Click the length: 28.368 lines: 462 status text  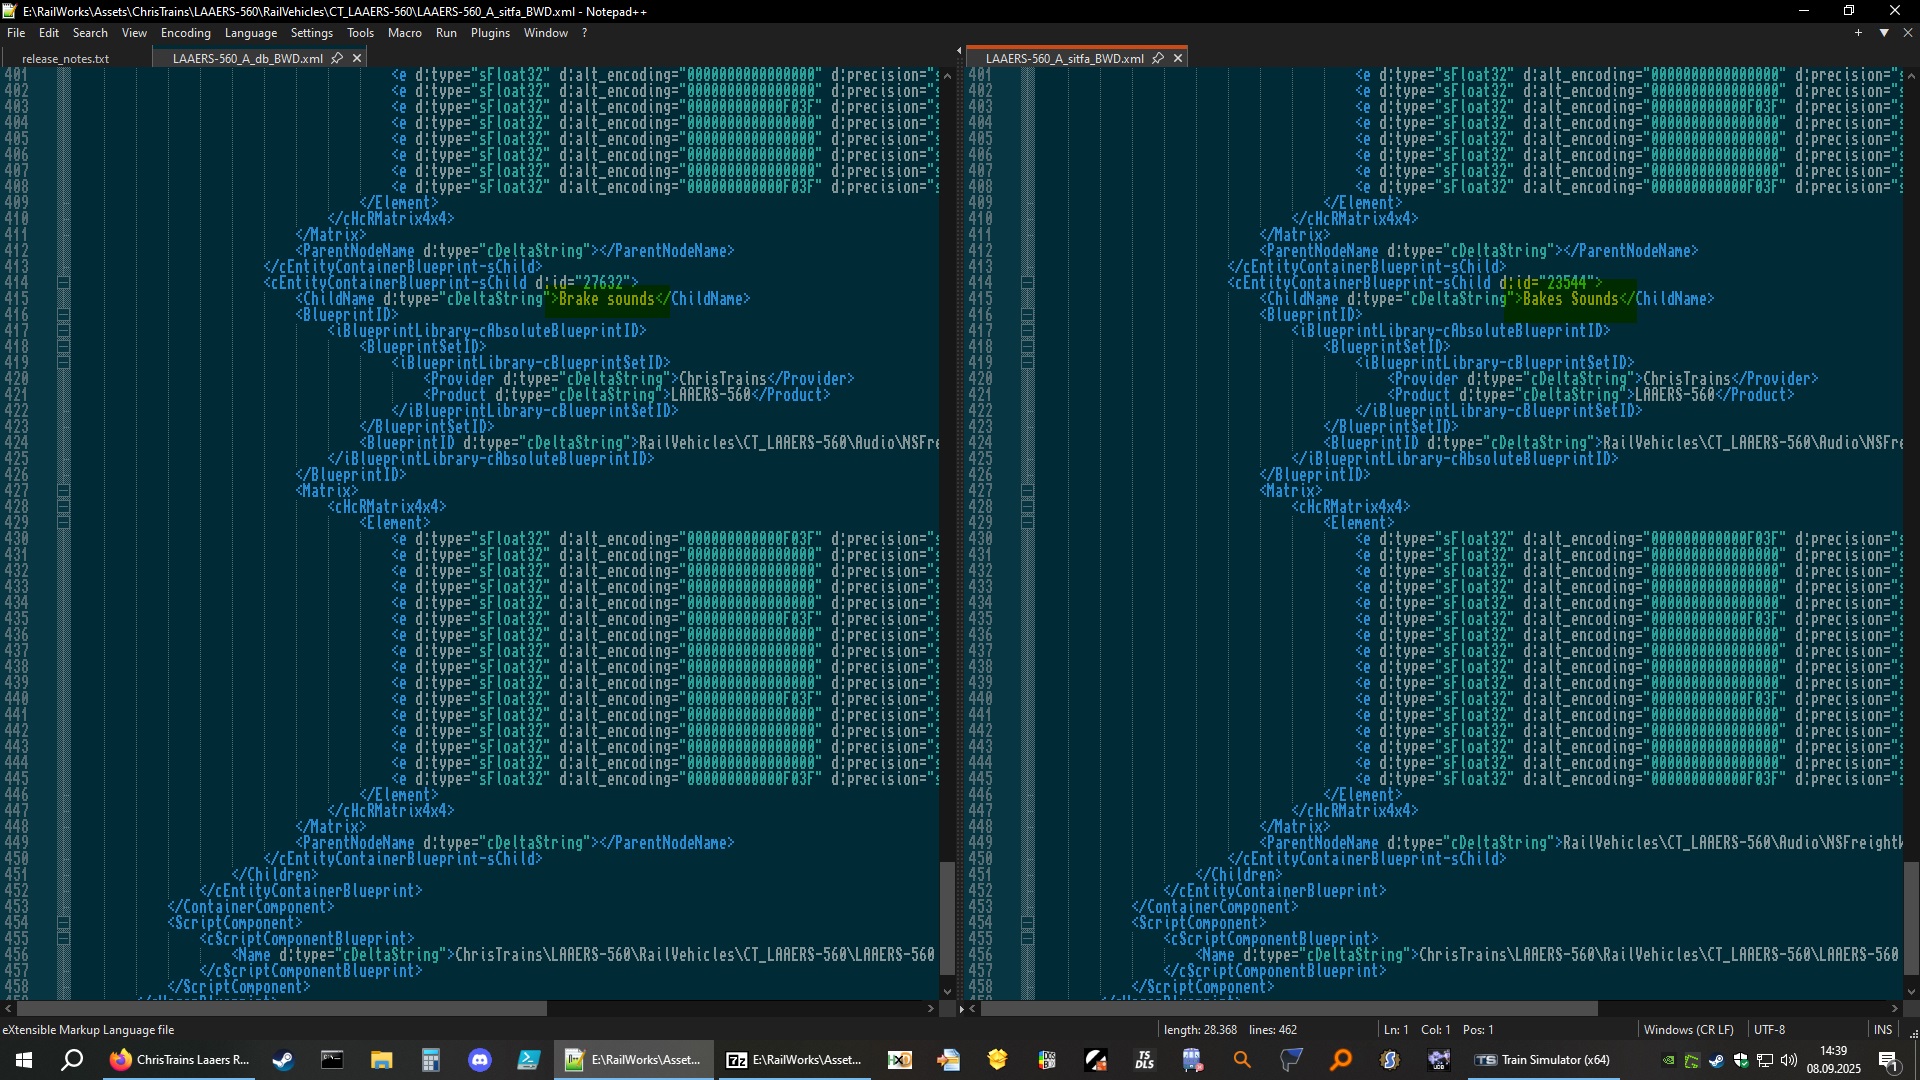pyautogui.click(x=1230, y=1030)
